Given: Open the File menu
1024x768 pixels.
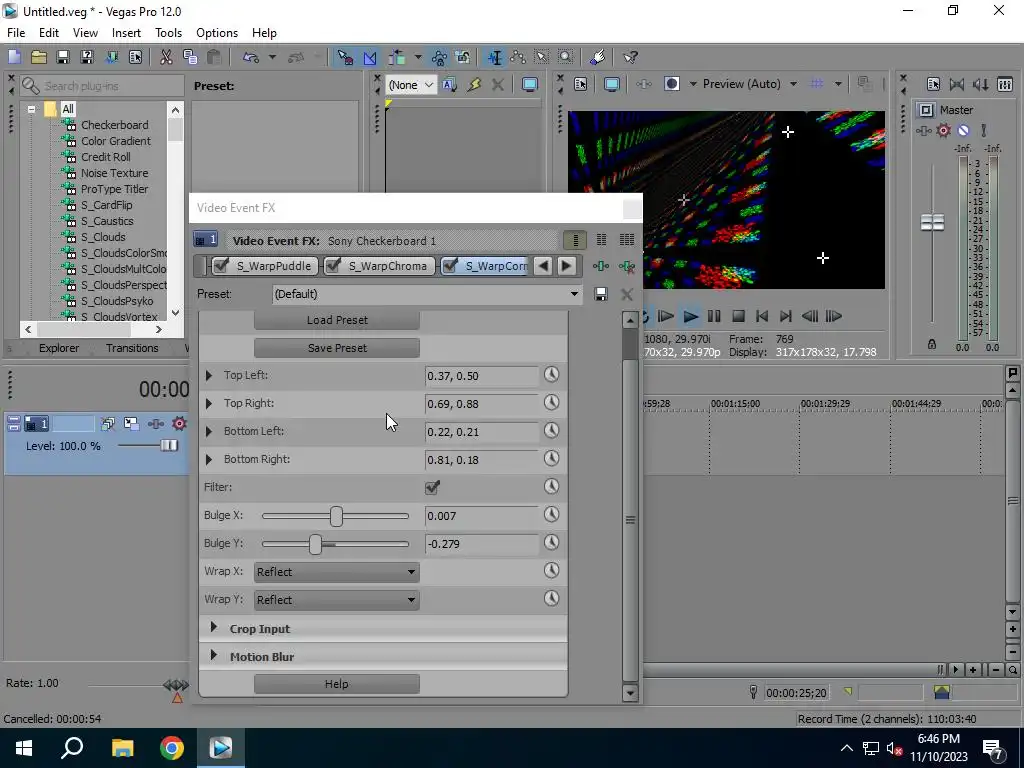Looking at the screenshot, I should click(16, 33).
